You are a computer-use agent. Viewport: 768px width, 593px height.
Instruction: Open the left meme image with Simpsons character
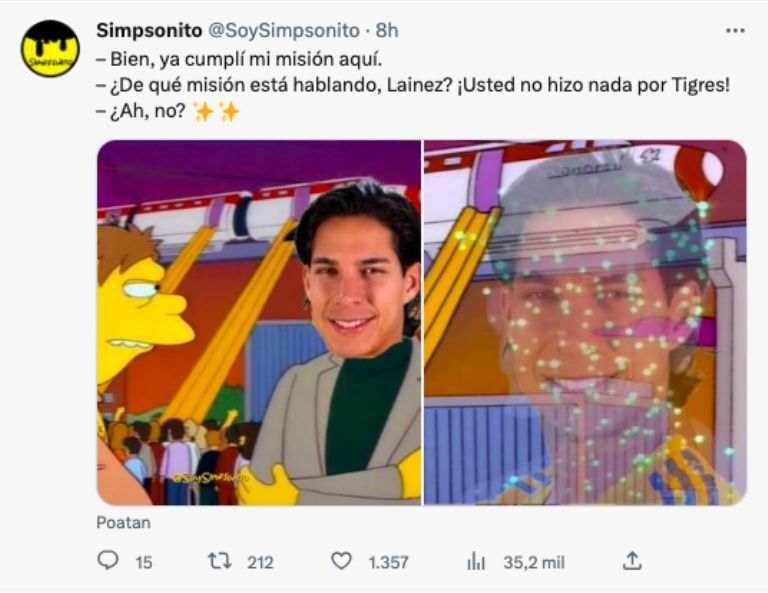click(x=259, y=322)
